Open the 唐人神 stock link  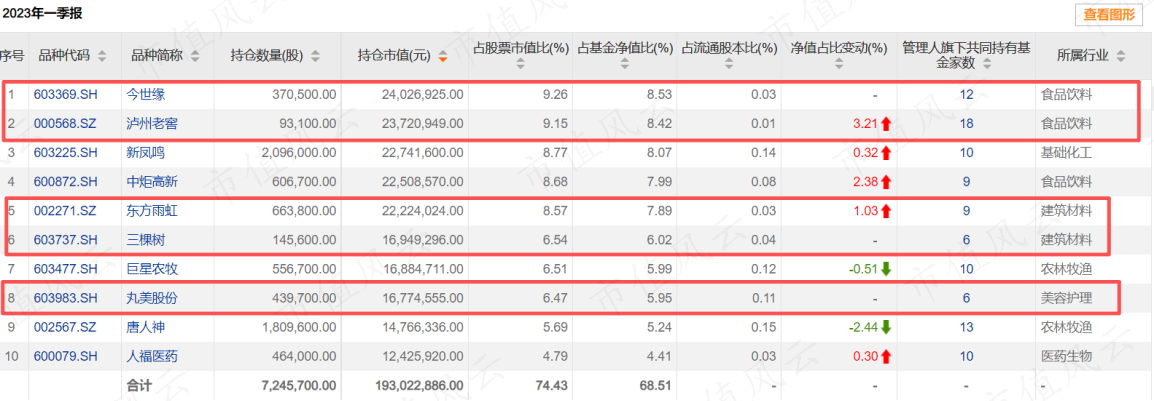click(x=144, y=327)
